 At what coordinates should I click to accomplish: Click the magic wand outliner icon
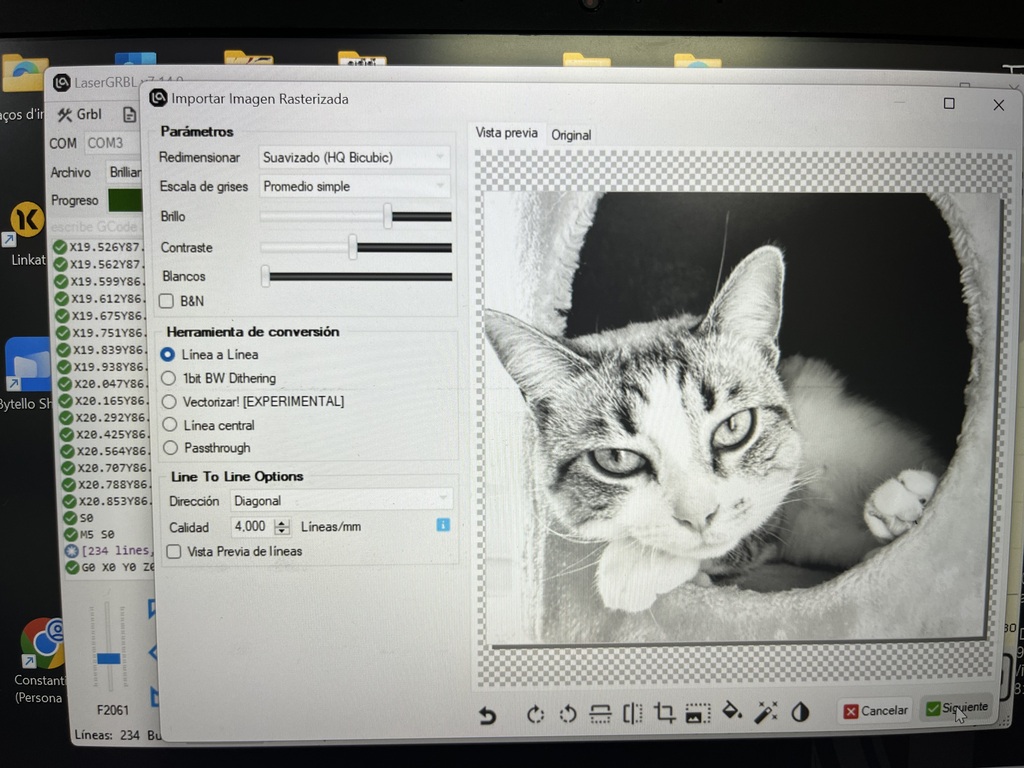(766, 712)
